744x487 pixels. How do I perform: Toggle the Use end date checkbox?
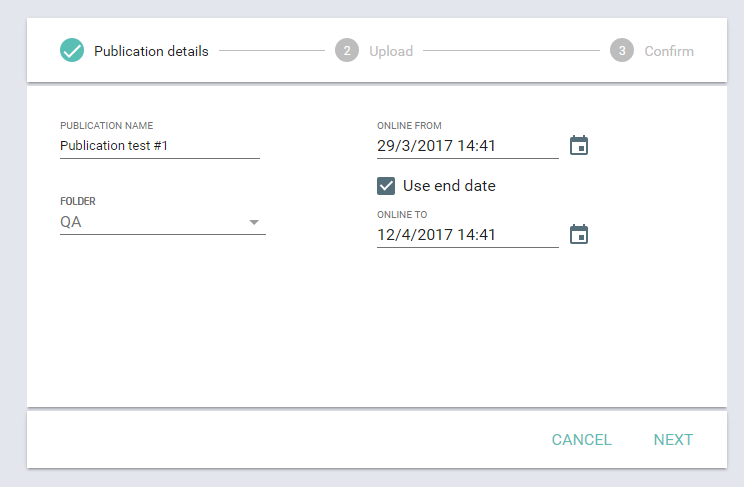point(386,186)
